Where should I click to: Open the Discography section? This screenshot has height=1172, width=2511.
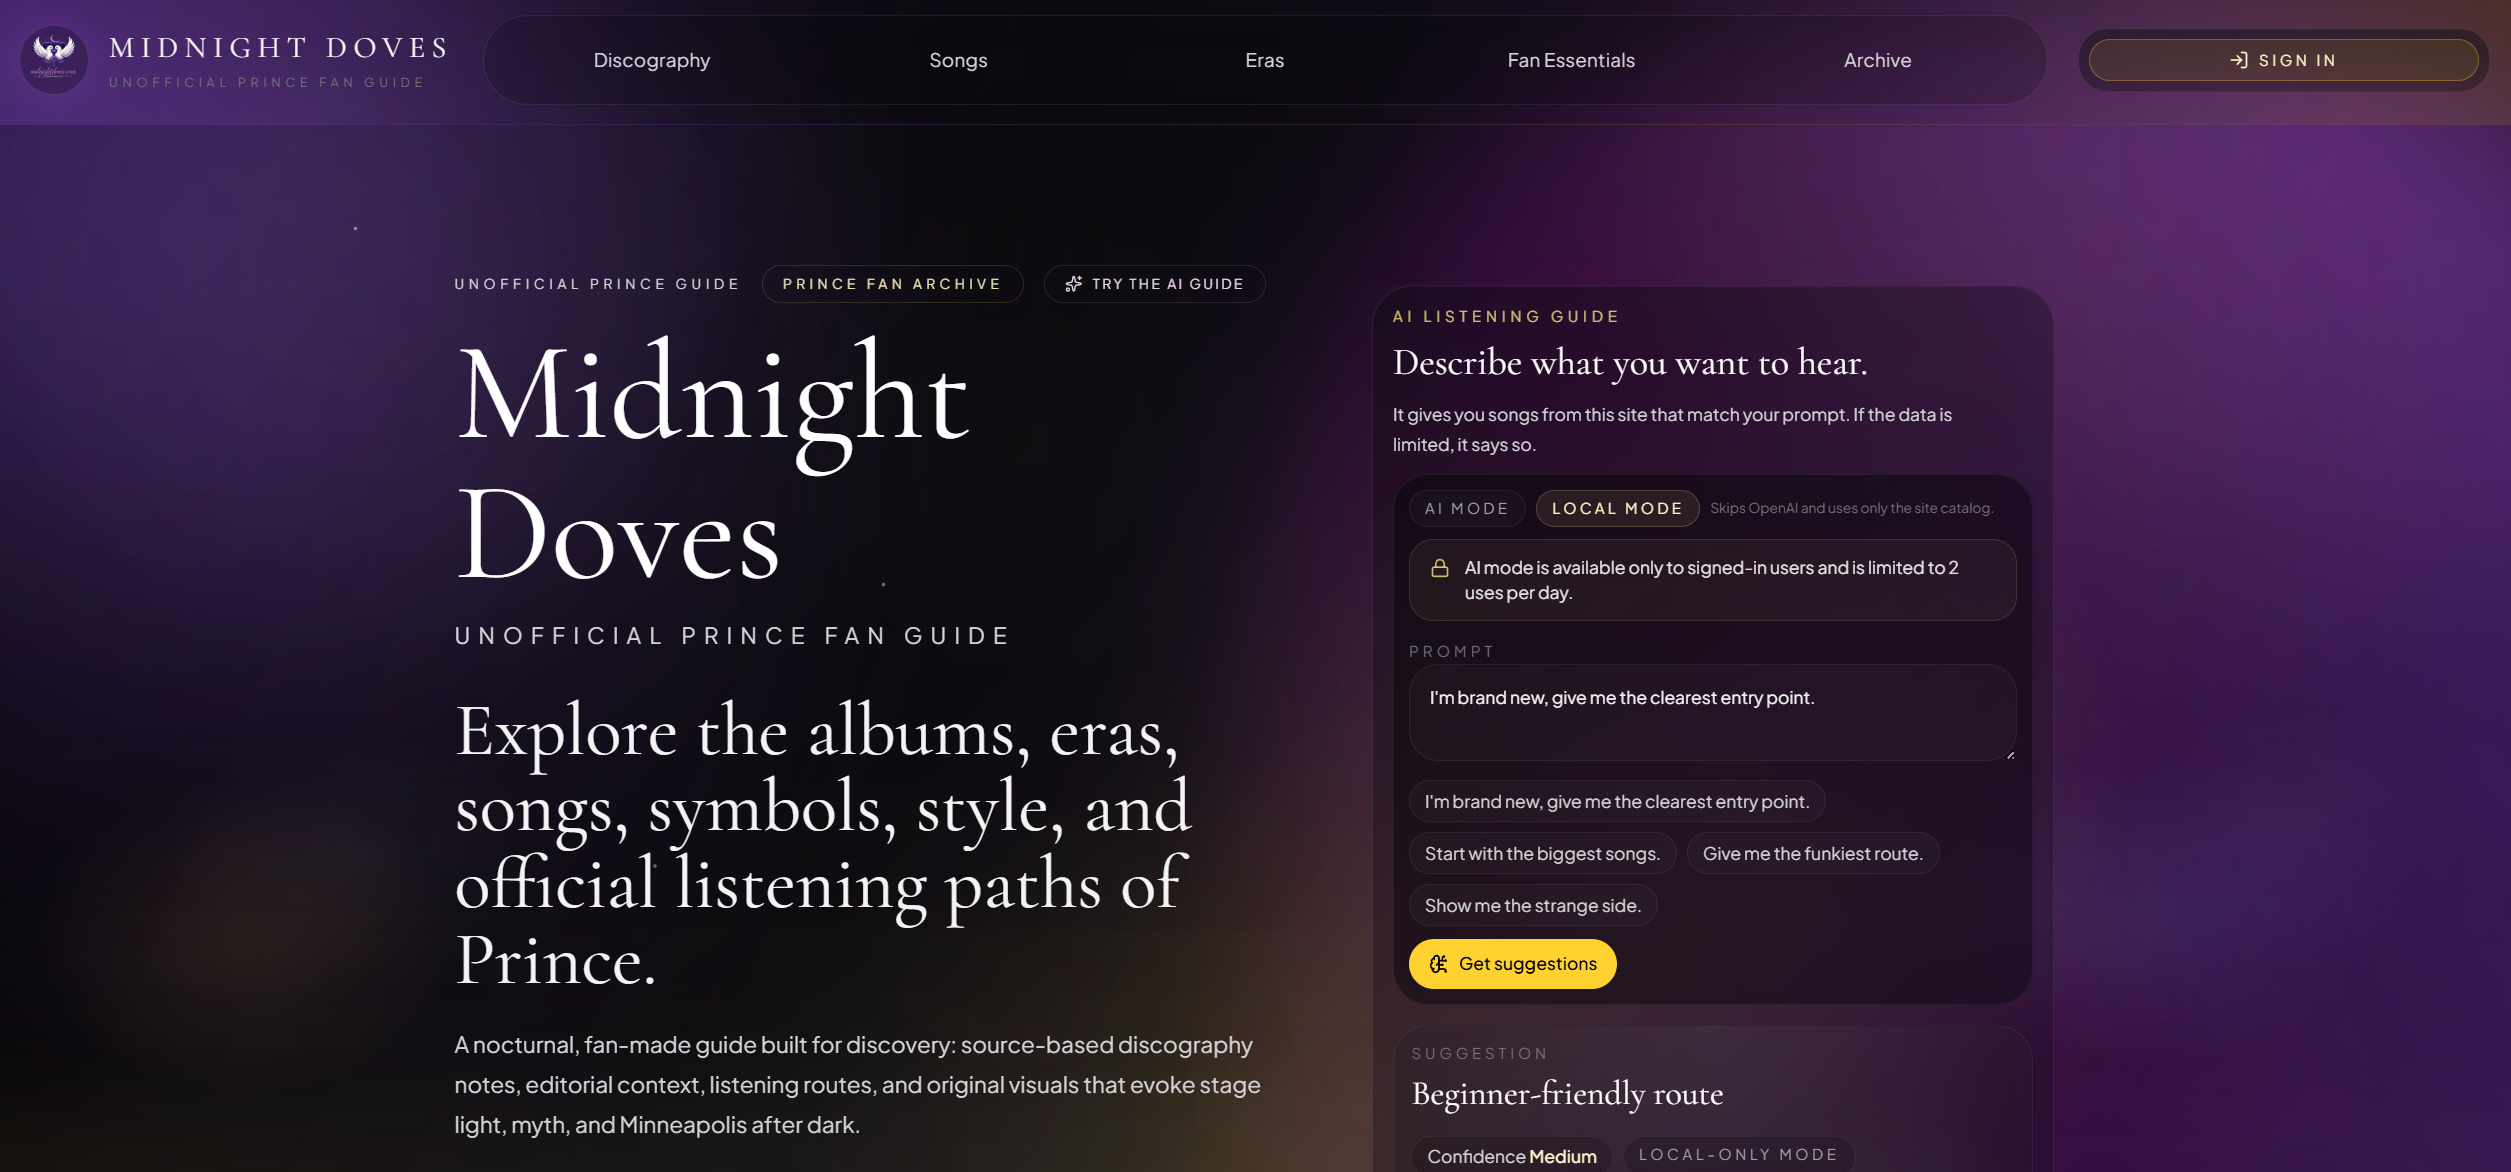pos(651,59)
